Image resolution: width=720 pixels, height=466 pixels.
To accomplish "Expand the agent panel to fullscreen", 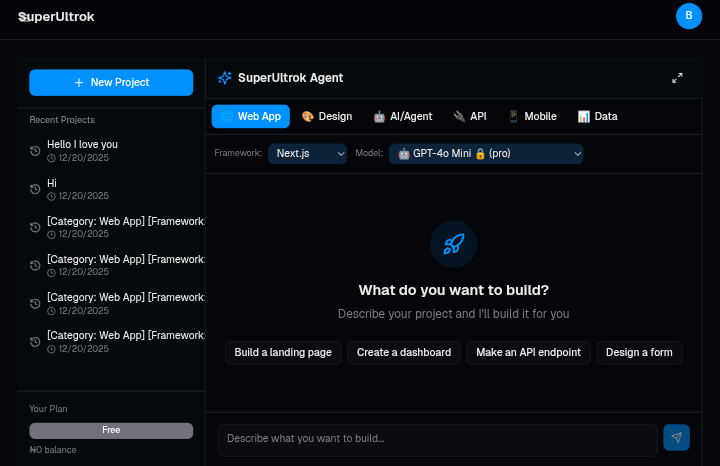I will (677, 78).
